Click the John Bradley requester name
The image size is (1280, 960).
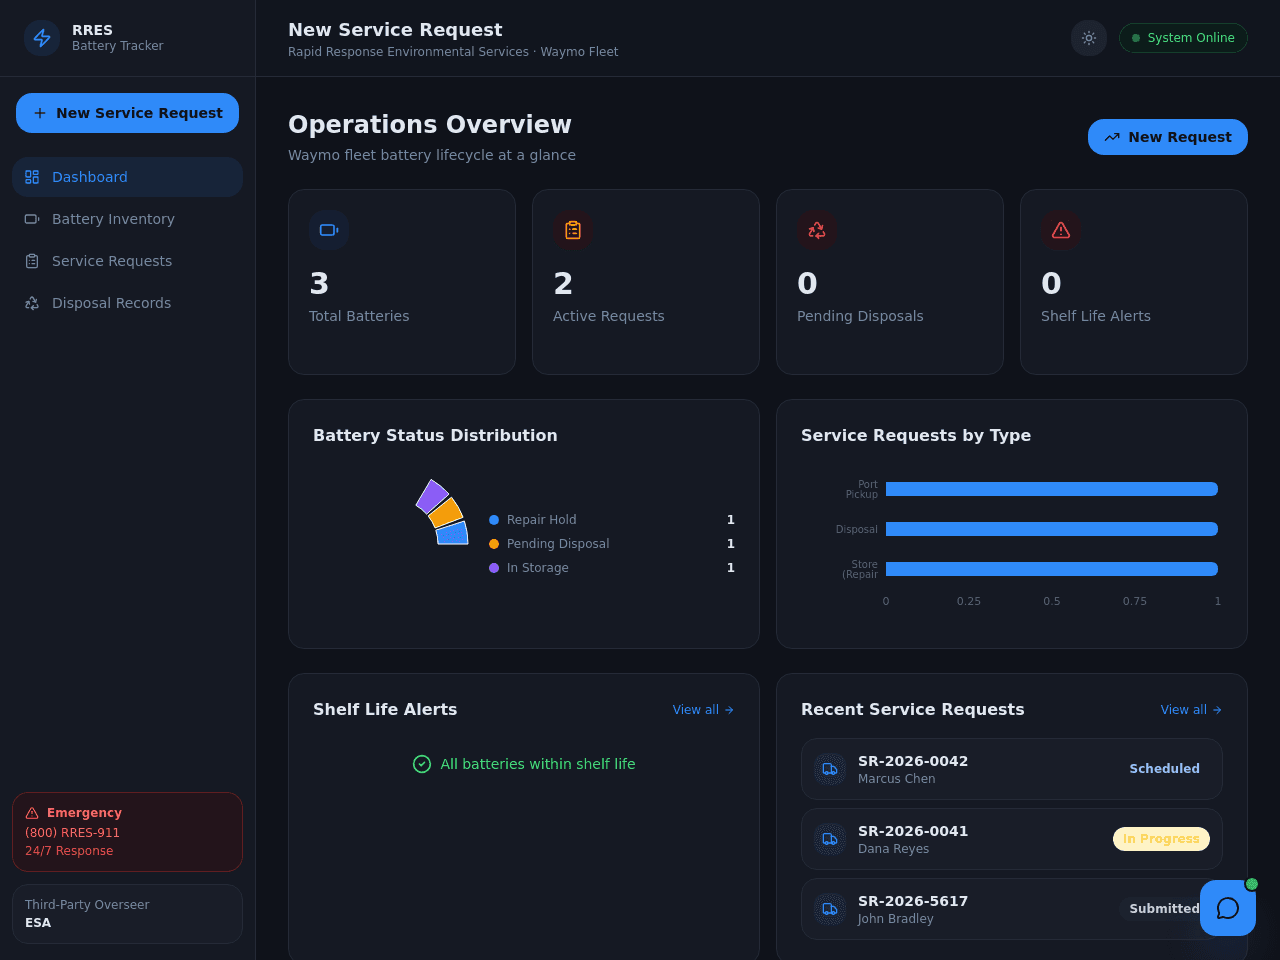(x=895, y=919)
